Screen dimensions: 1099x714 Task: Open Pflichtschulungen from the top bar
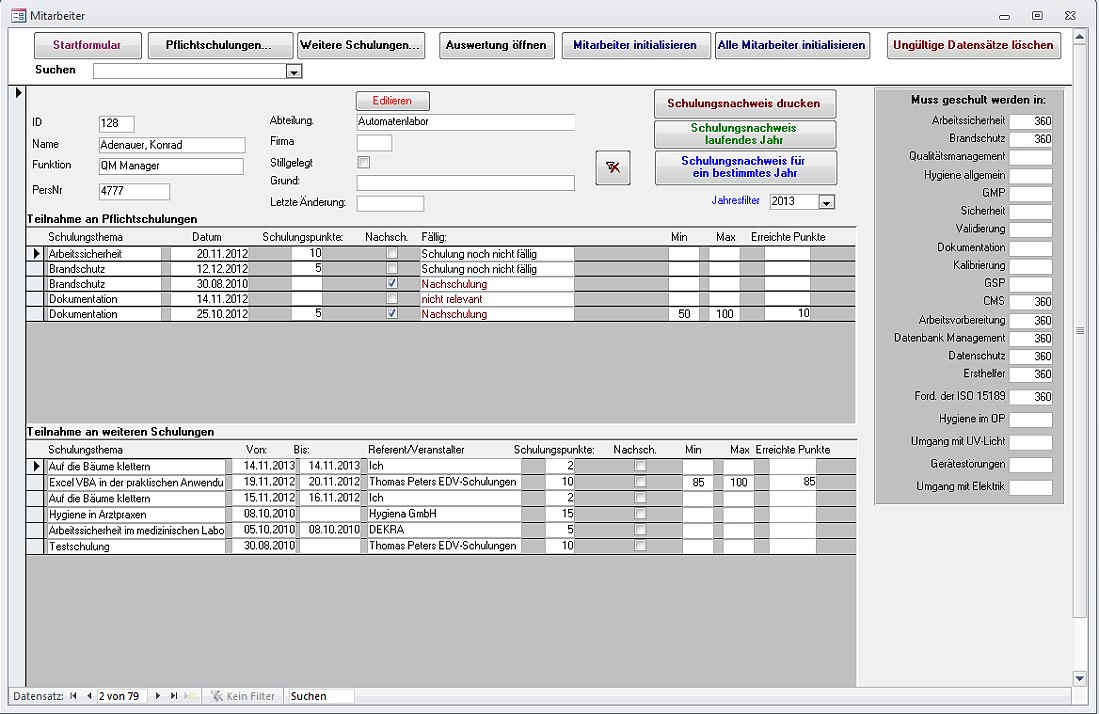tap(221, 45)
